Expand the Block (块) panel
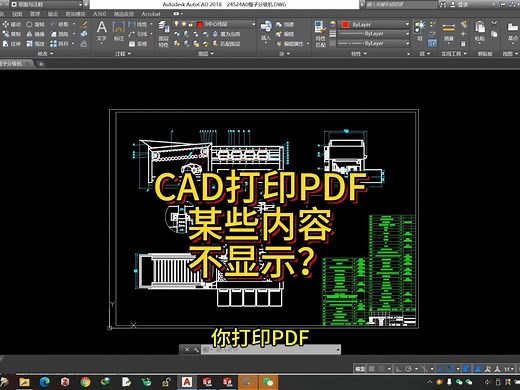The image size is (520, 390). point(284,53)
